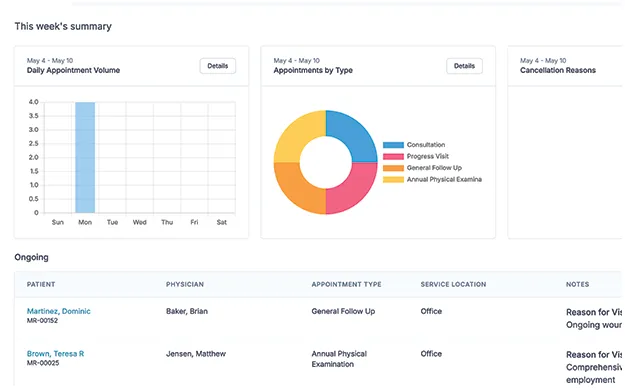Click the Monday bar in volume chart

coord(85,158)
